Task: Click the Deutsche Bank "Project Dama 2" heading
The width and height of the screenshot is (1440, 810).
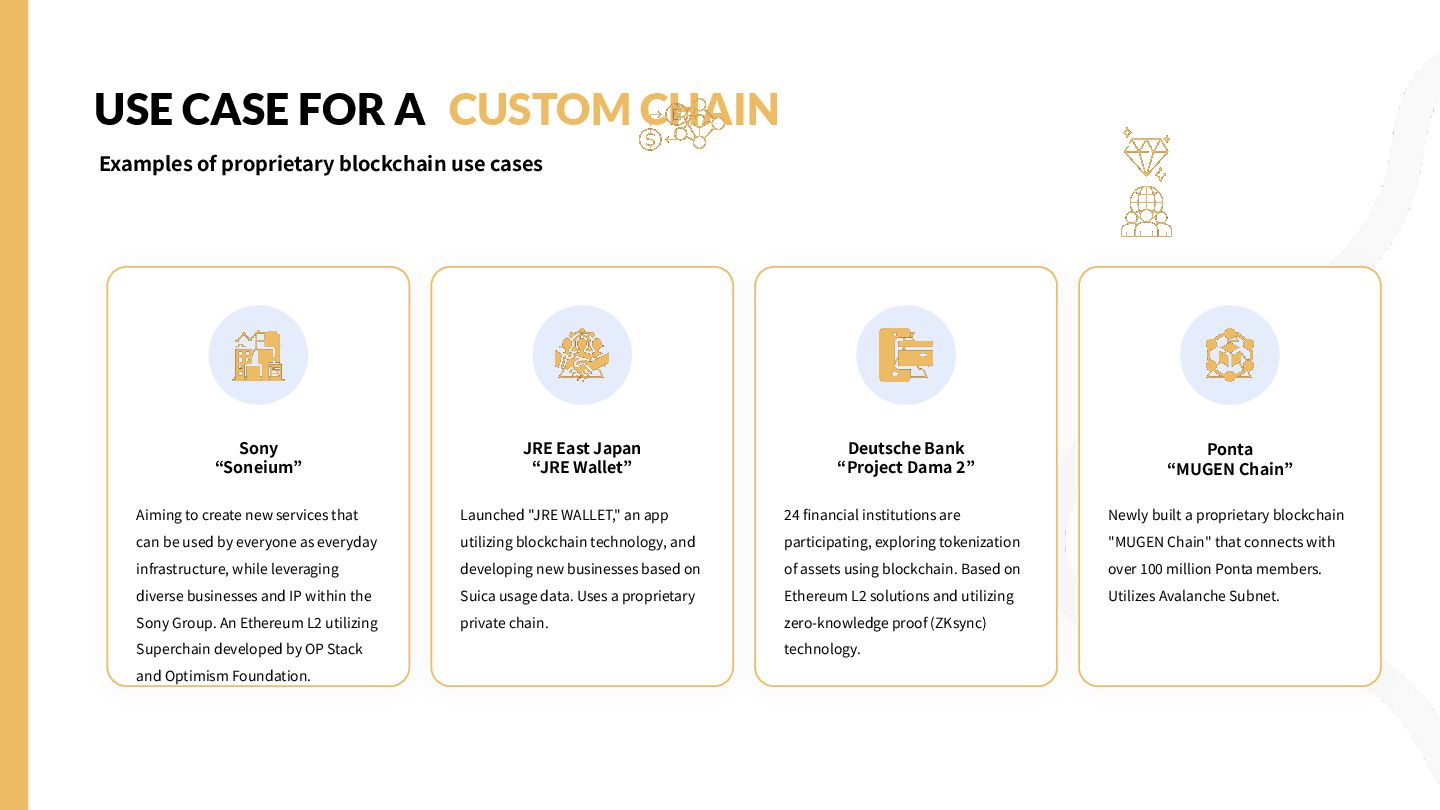Action: (906, 458)
